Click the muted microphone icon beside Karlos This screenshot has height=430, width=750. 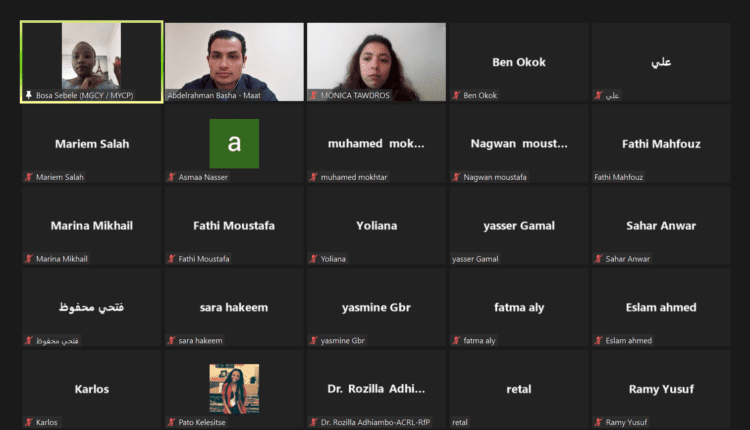click(x=29, y=422)
